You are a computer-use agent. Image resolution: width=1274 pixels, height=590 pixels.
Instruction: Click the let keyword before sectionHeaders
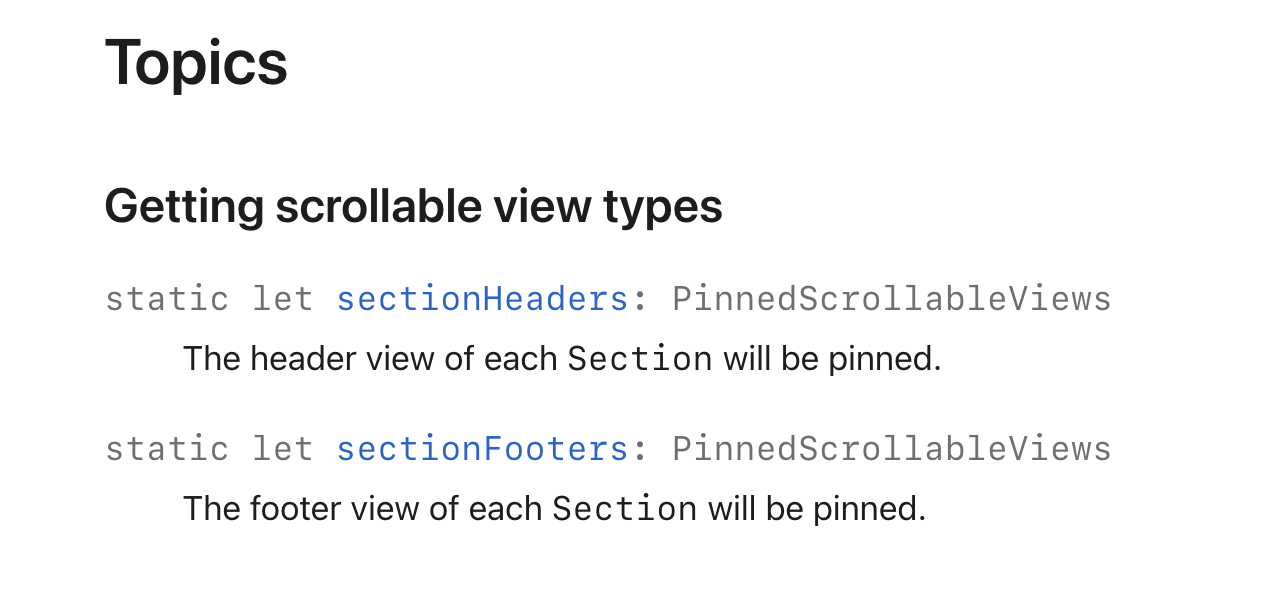282,299
